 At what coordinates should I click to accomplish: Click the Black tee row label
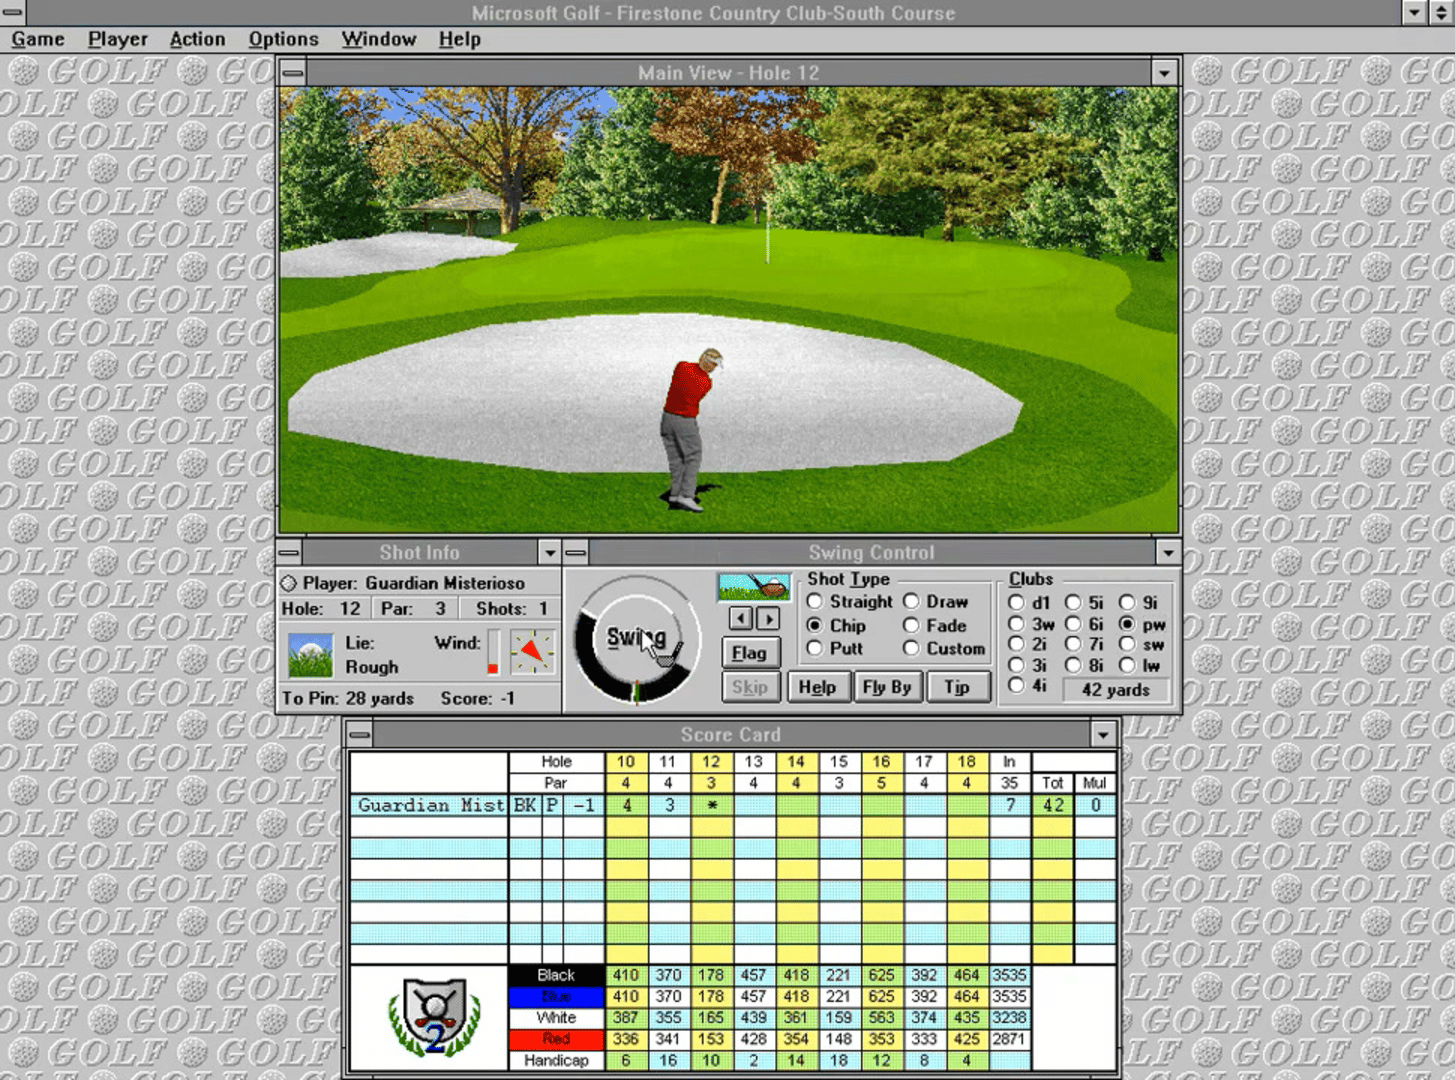[556, 975]
